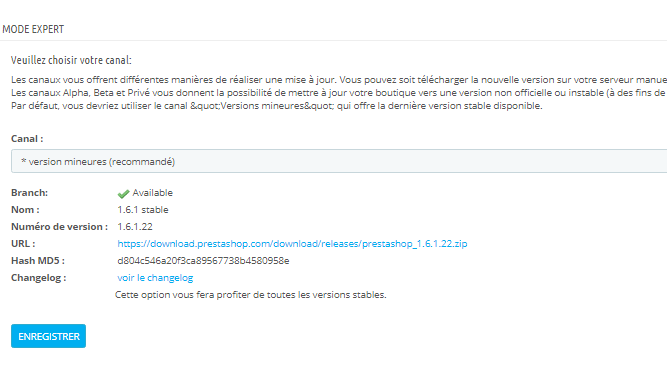Click the Par défaut vous devriez utiliser sentence
The height and width of the screenshot is (370, 667).
tap(276, 105)
